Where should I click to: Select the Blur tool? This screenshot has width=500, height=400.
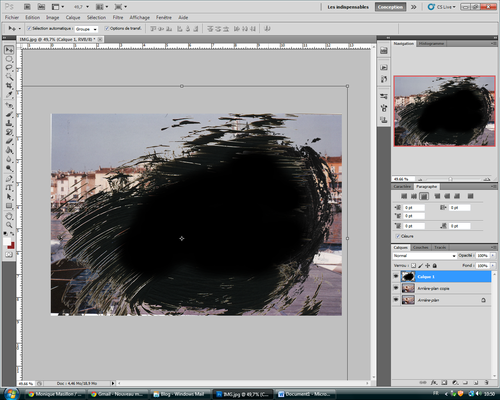pyautogui.click(x=9, y=159)
